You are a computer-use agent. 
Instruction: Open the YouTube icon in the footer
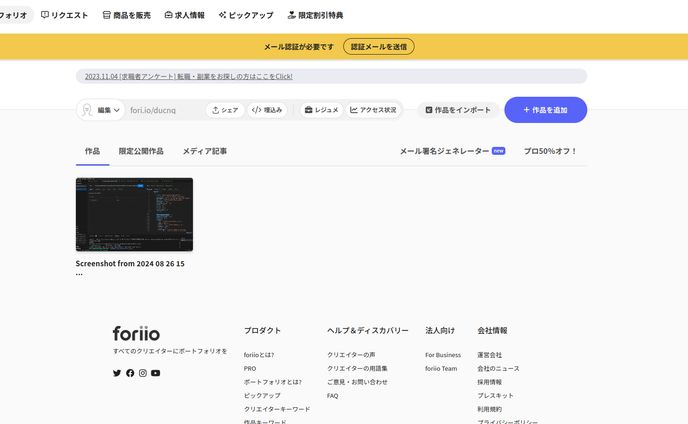156,373
